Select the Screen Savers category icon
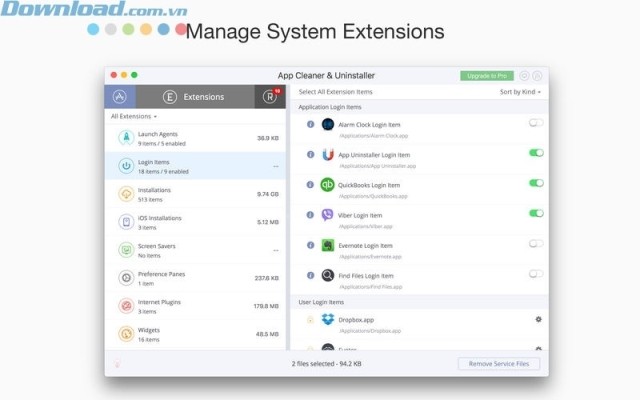Image resolution: width=640 pixels, height=400 pixels. [126, 250]
